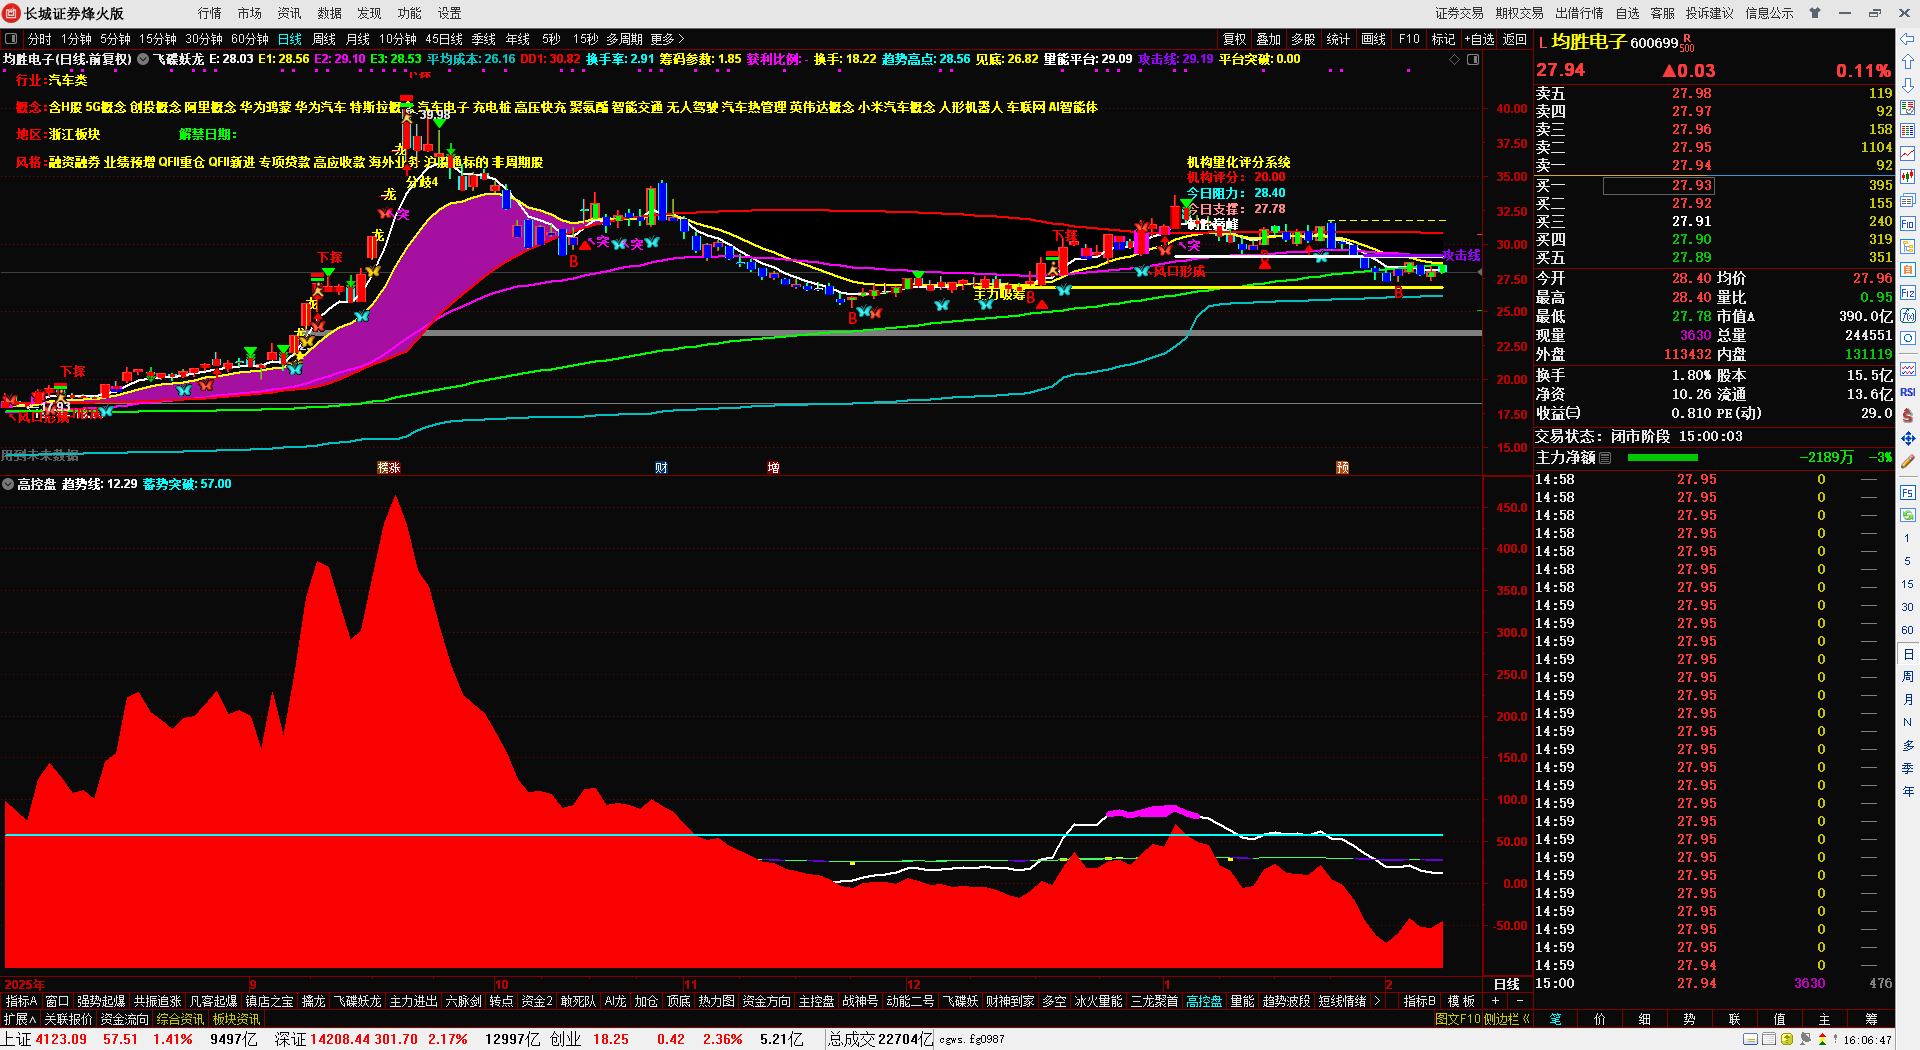Click the blue four-way move arrows icon

1908,439
